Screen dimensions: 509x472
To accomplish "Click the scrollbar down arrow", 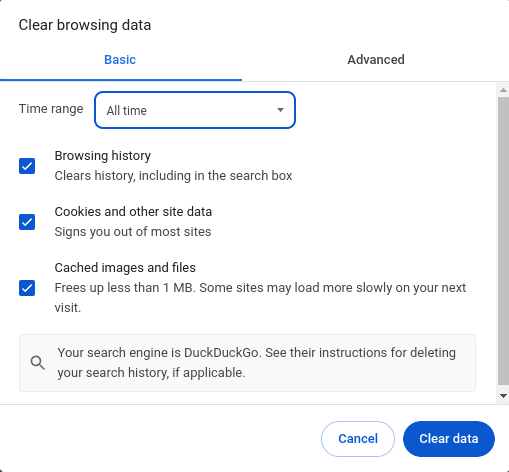I will 503,396.
